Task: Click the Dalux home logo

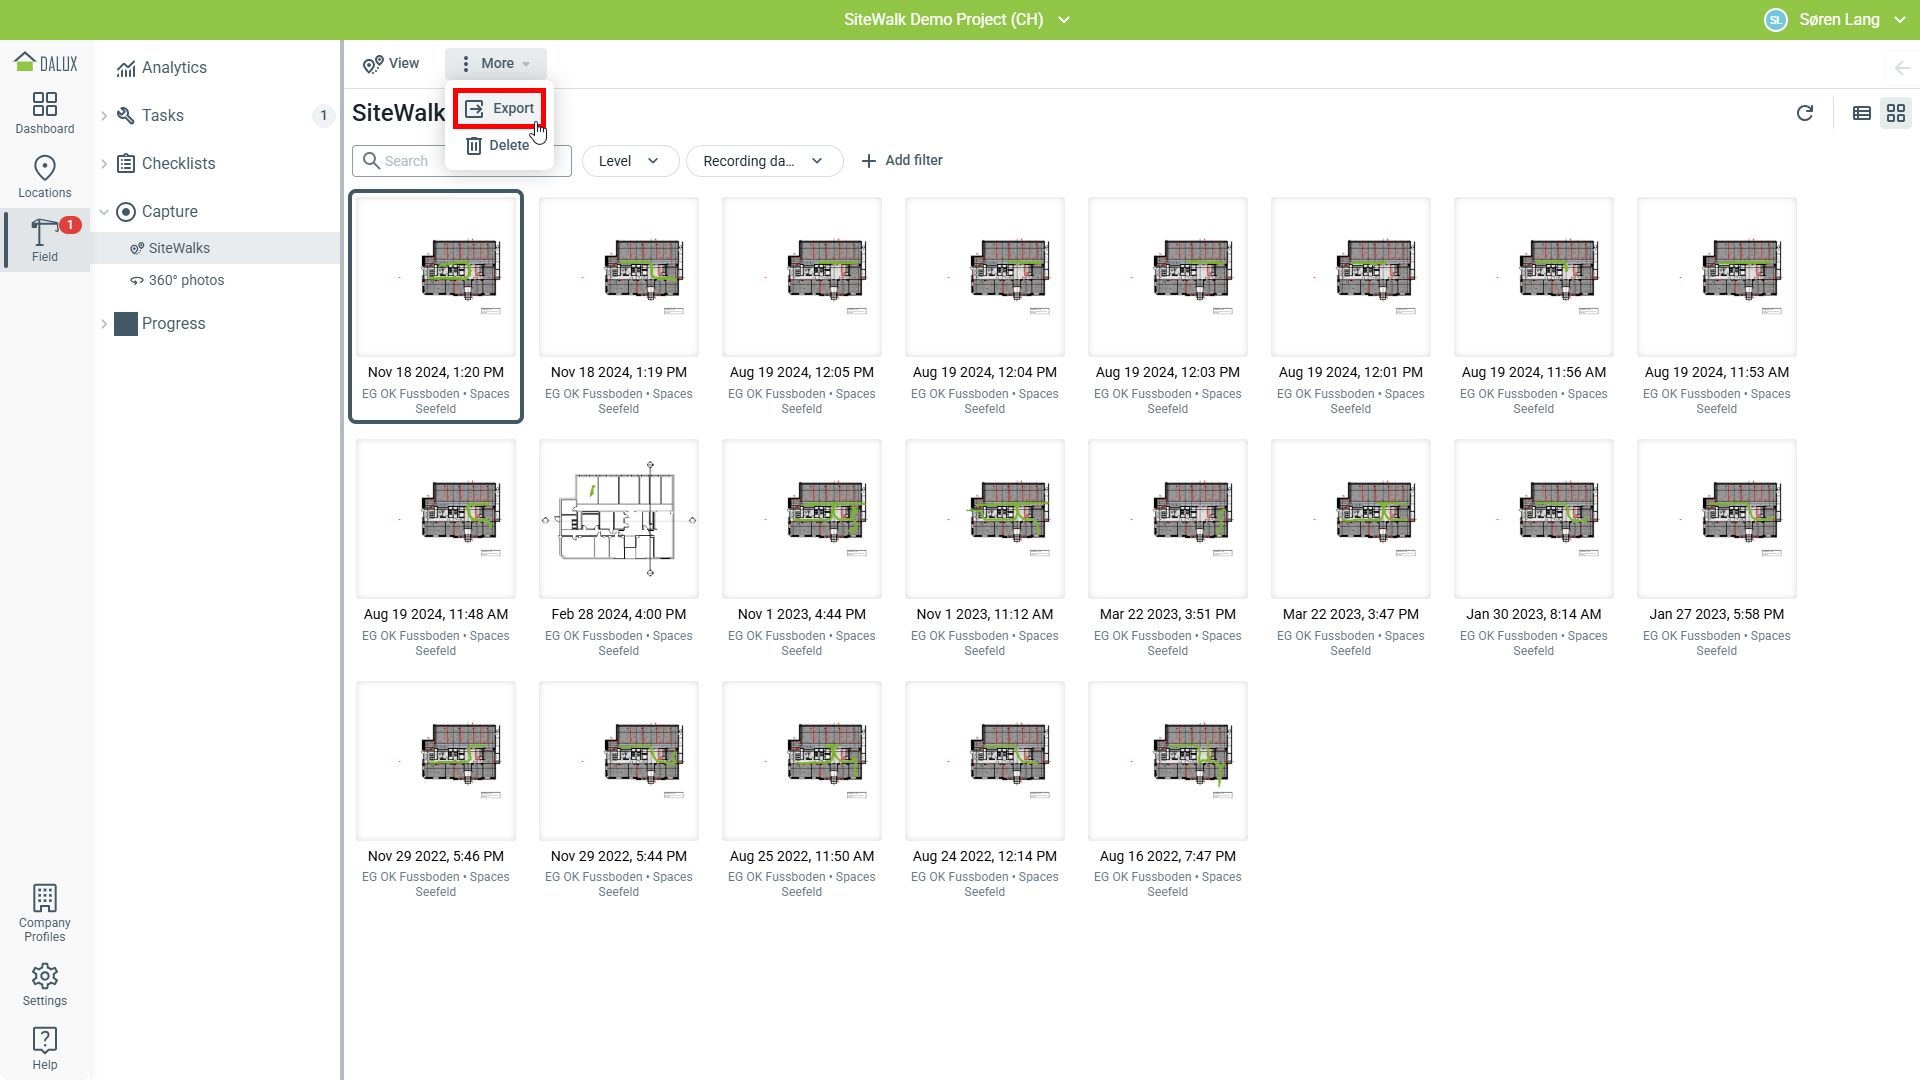Action: (x=45, y=63)
